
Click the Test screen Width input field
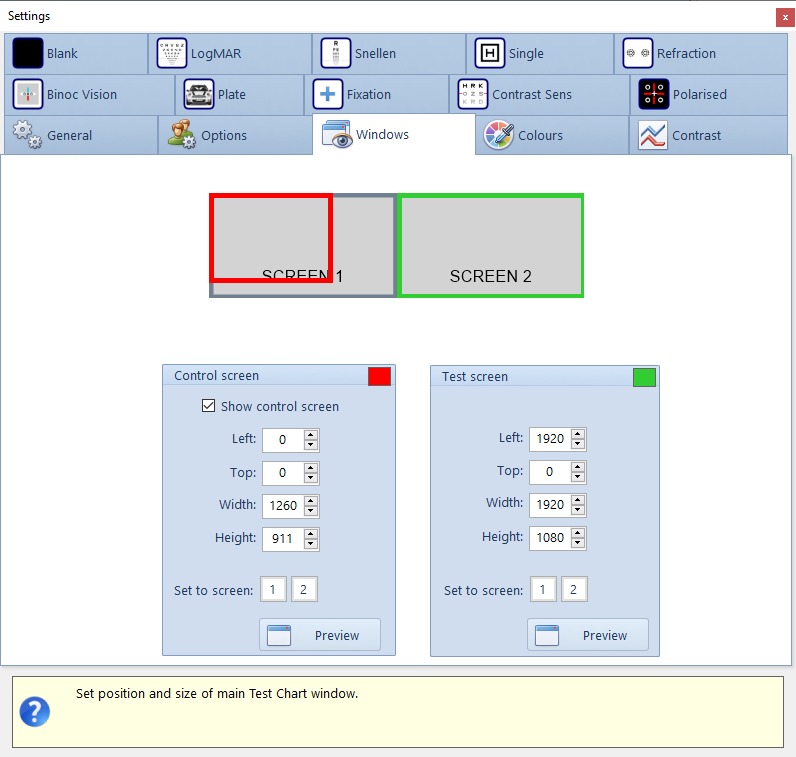coord(549,505)
